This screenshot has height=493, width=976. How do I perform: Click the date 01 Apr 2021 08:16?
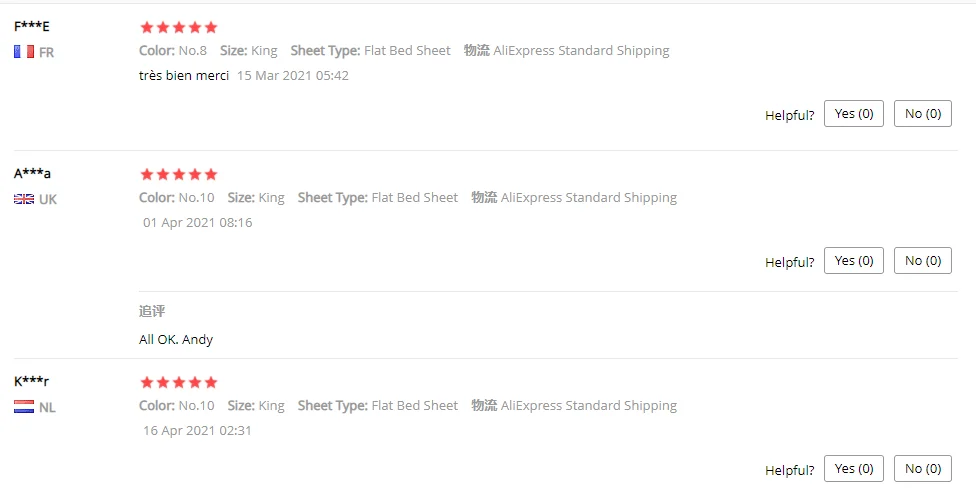(x=197, y=223)
